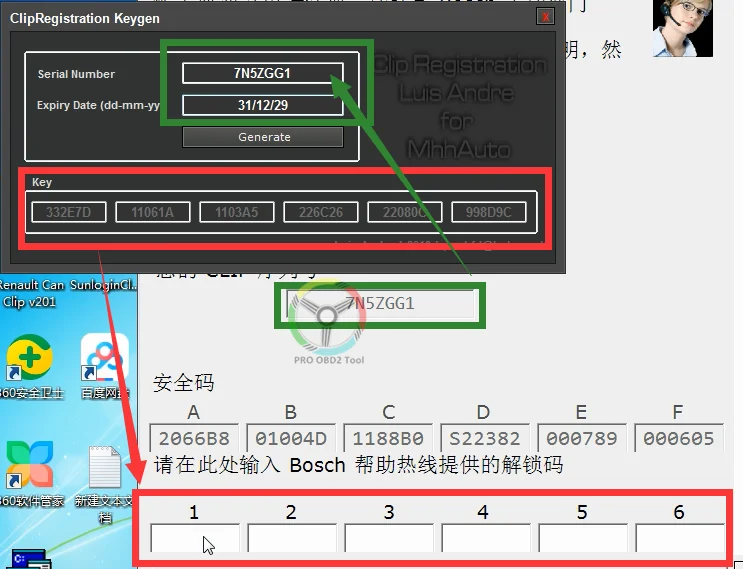Open the 360安全卫士 desktop shortcut

pyautogui.click(x=29, y=366)
